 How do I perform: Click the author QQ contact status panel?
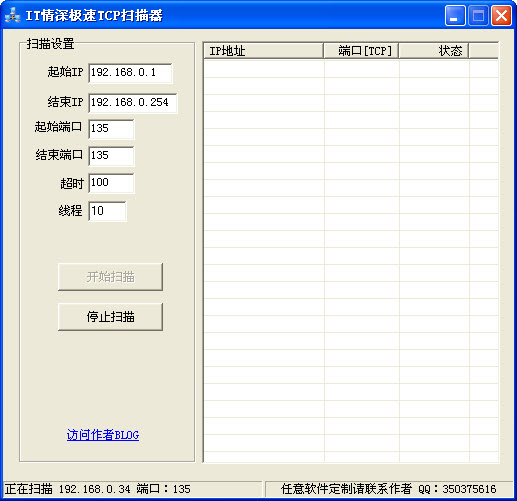(389, 489)
